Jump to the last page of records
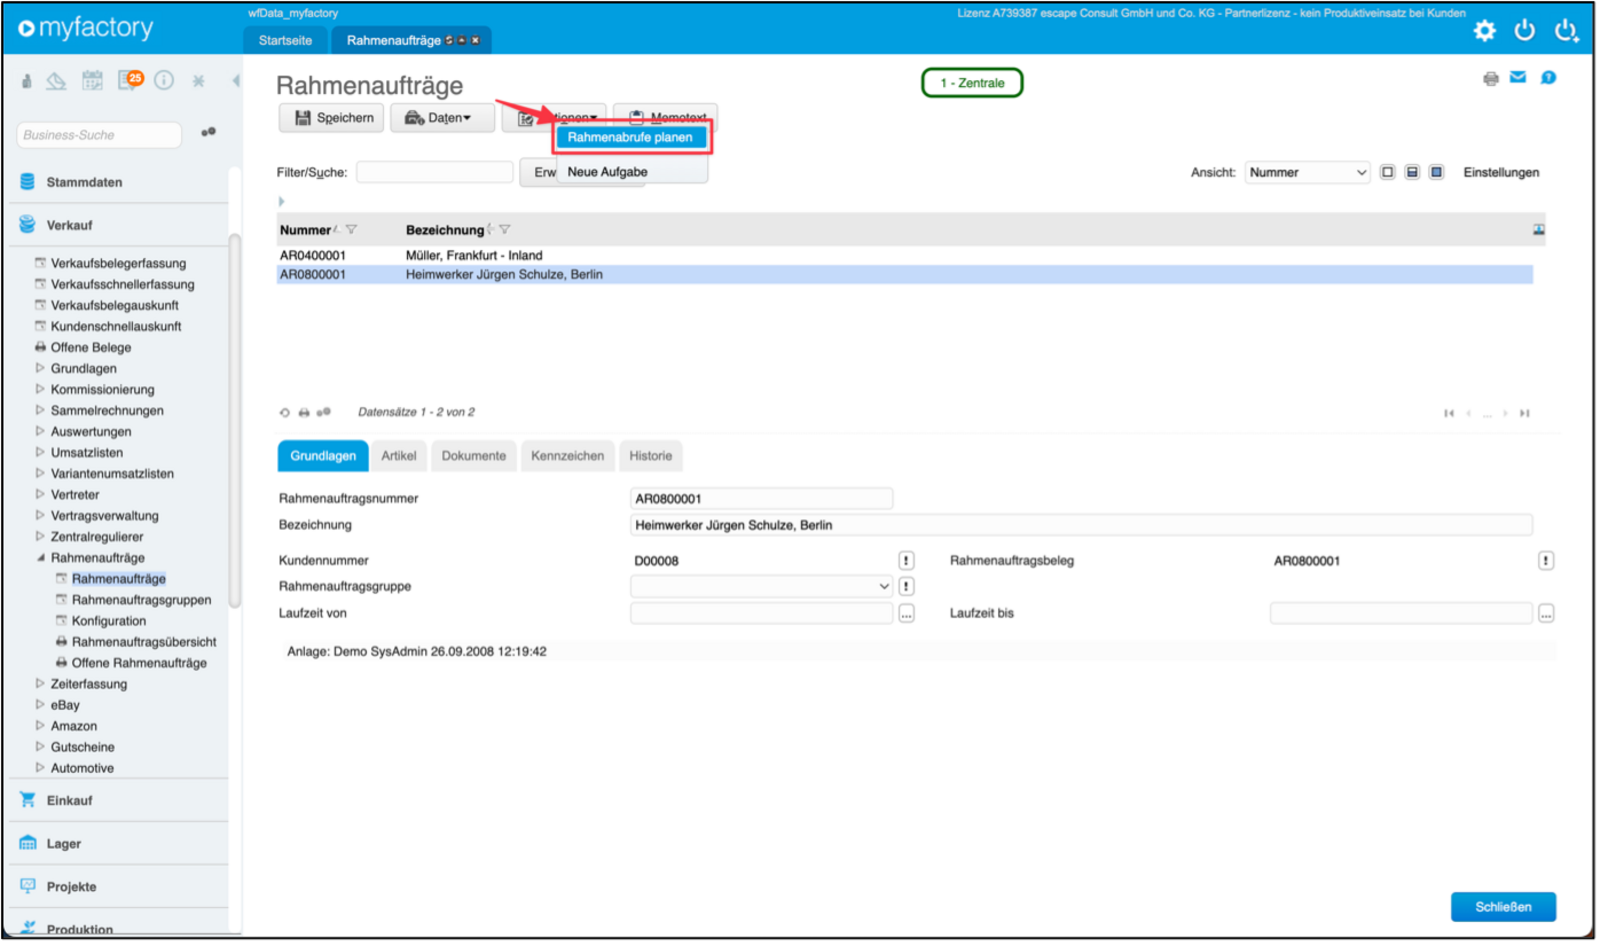The height and width of the screenshot is (946, 1600). click(x=1524, y=413)
